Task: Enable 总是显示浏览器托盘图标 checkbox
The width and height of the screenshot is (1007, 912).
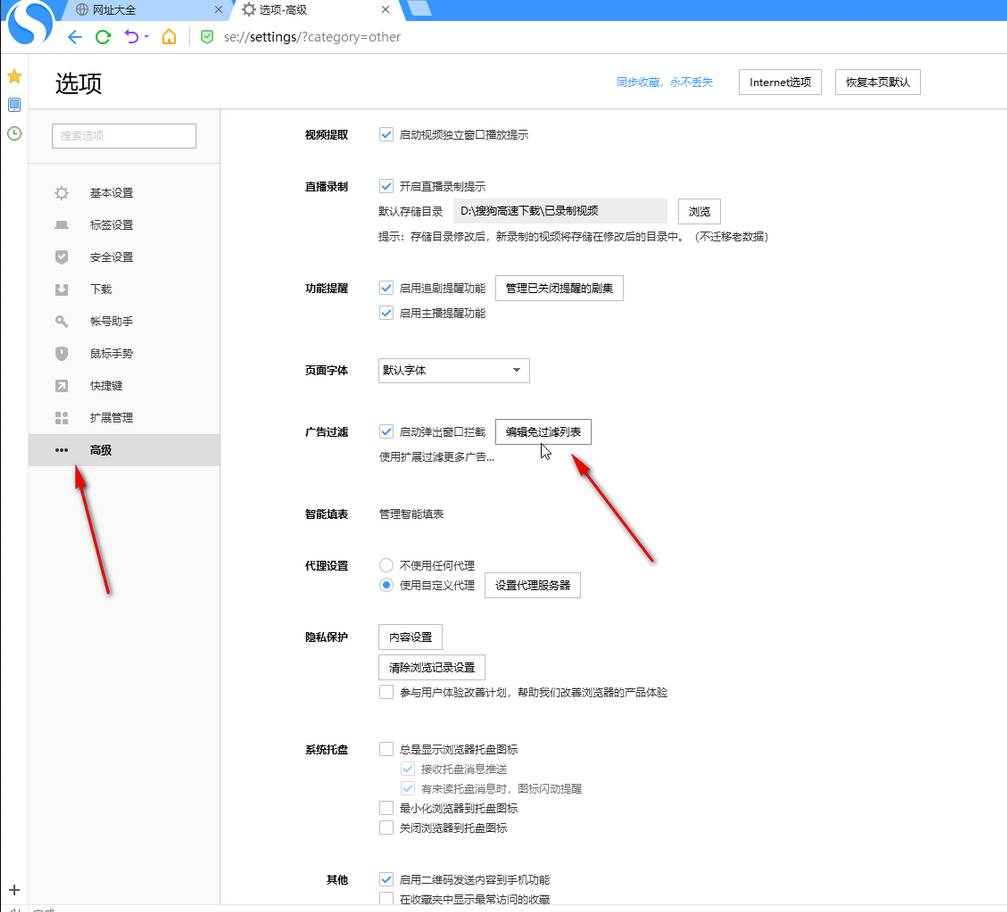Action: [x=386, y=750]
